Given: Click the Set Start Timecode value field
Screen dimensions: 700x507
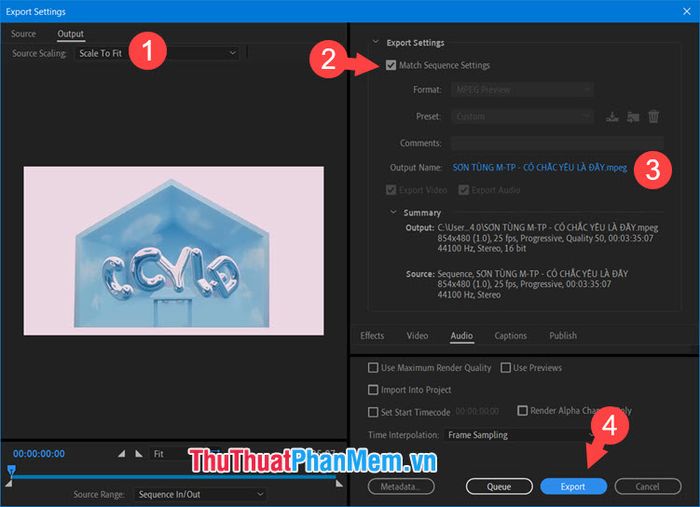Looking at the screenshot, I should tap(477, 411).
